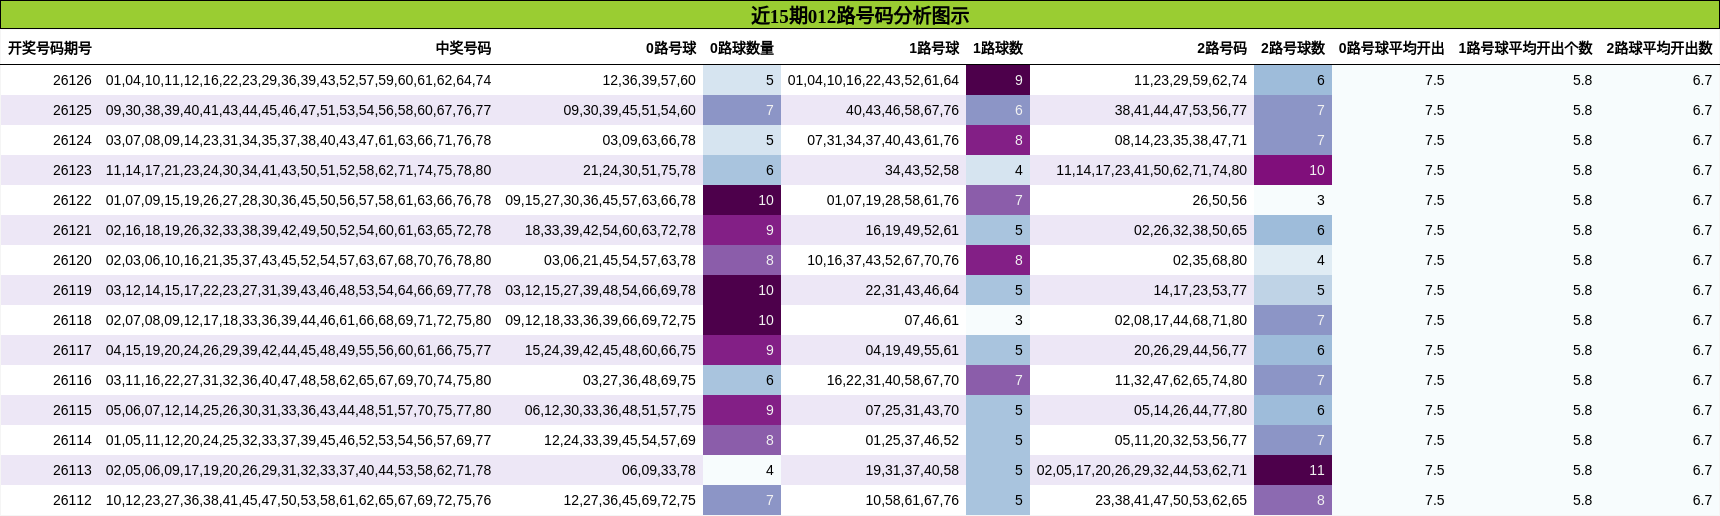The height and width of the screenshot is (516, 1720).
Task: Select winning numbers cell of row 26118
Action: coord(298,320)
